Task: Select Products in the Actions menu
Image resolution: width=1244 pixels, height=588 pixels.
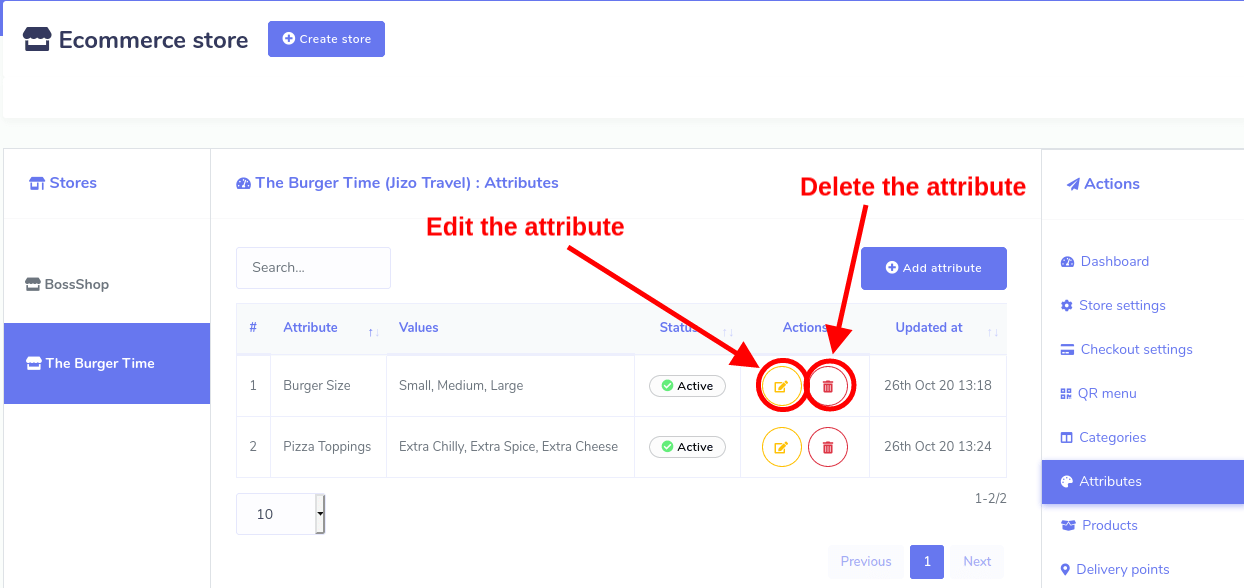Action: click(x=1109, y=525)
